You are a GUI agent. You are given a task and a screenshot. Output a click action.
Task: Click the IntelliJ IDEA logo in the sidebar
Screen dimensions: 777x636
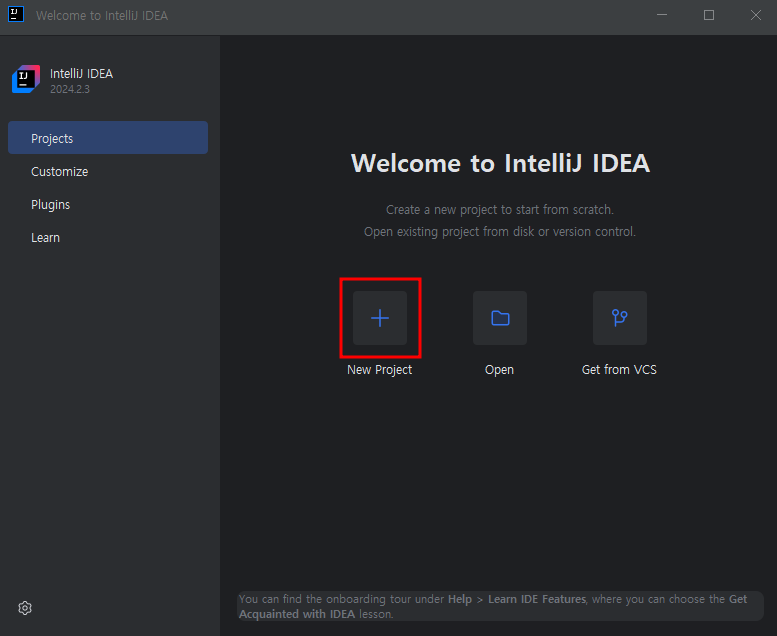[26, 79]
